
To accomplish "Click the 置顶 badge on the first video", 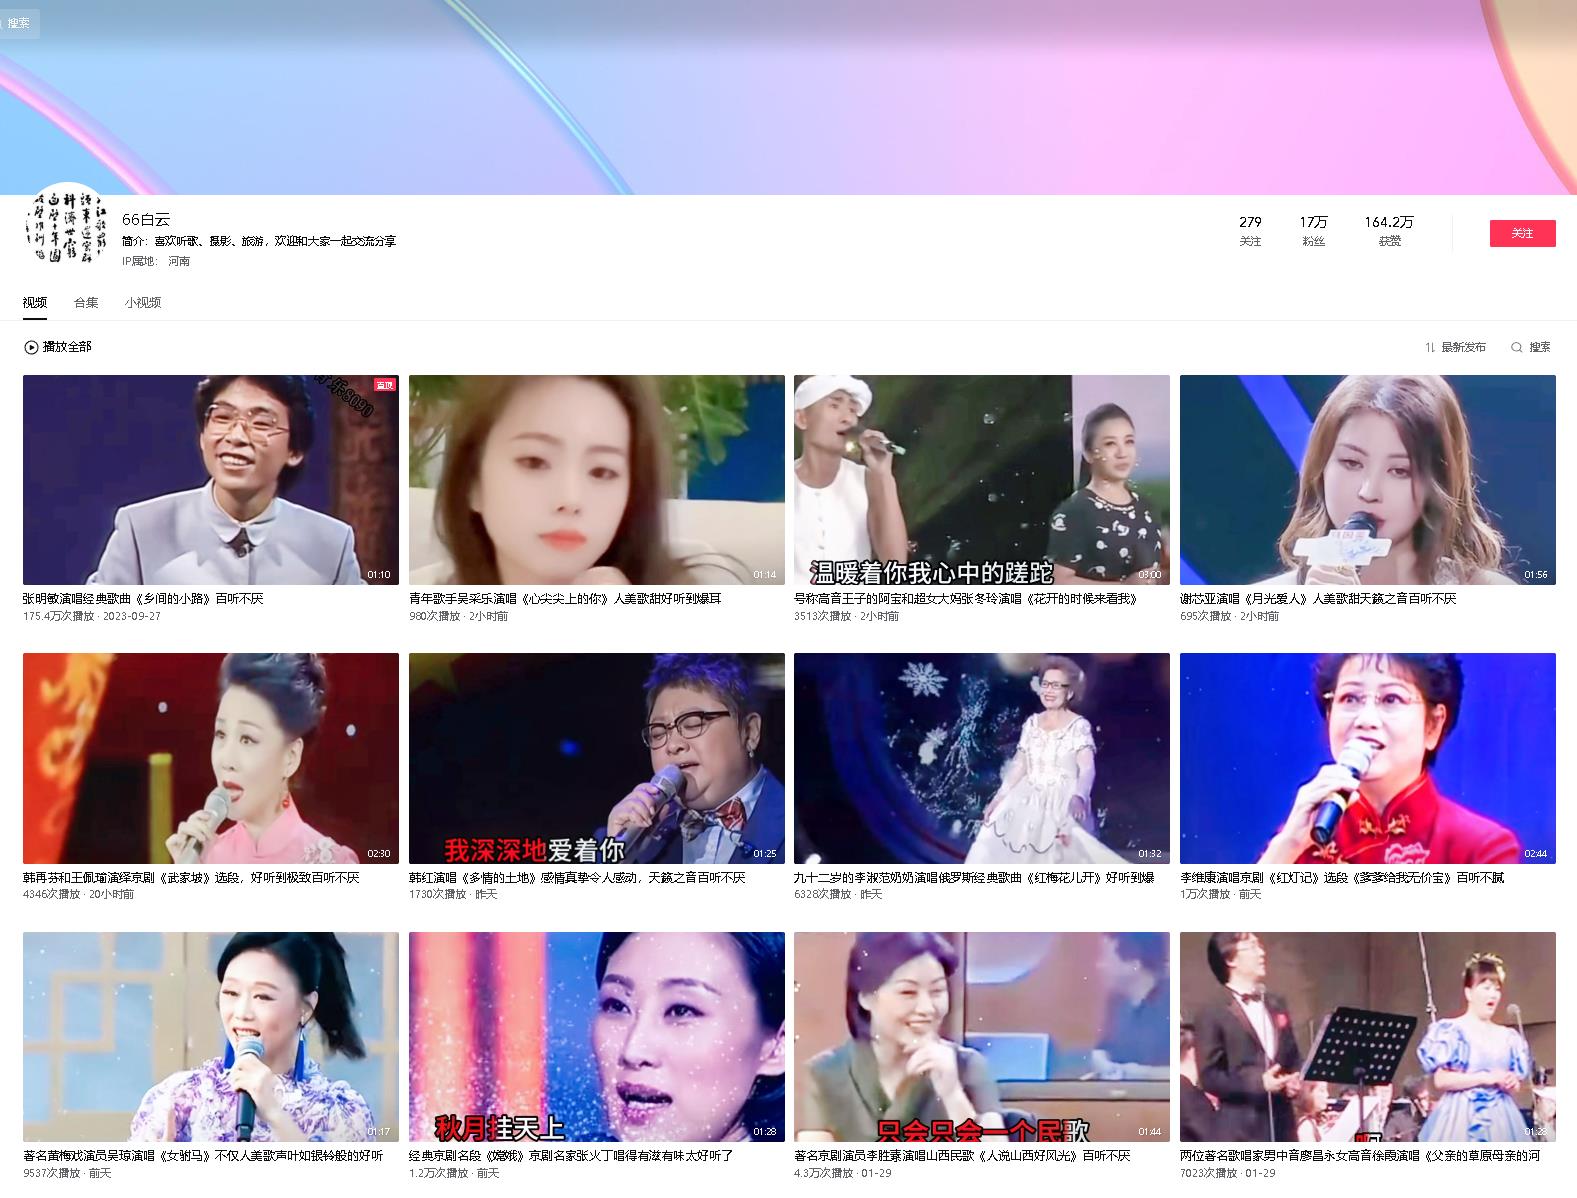I will pyautogui.click(x=384, y=385).
